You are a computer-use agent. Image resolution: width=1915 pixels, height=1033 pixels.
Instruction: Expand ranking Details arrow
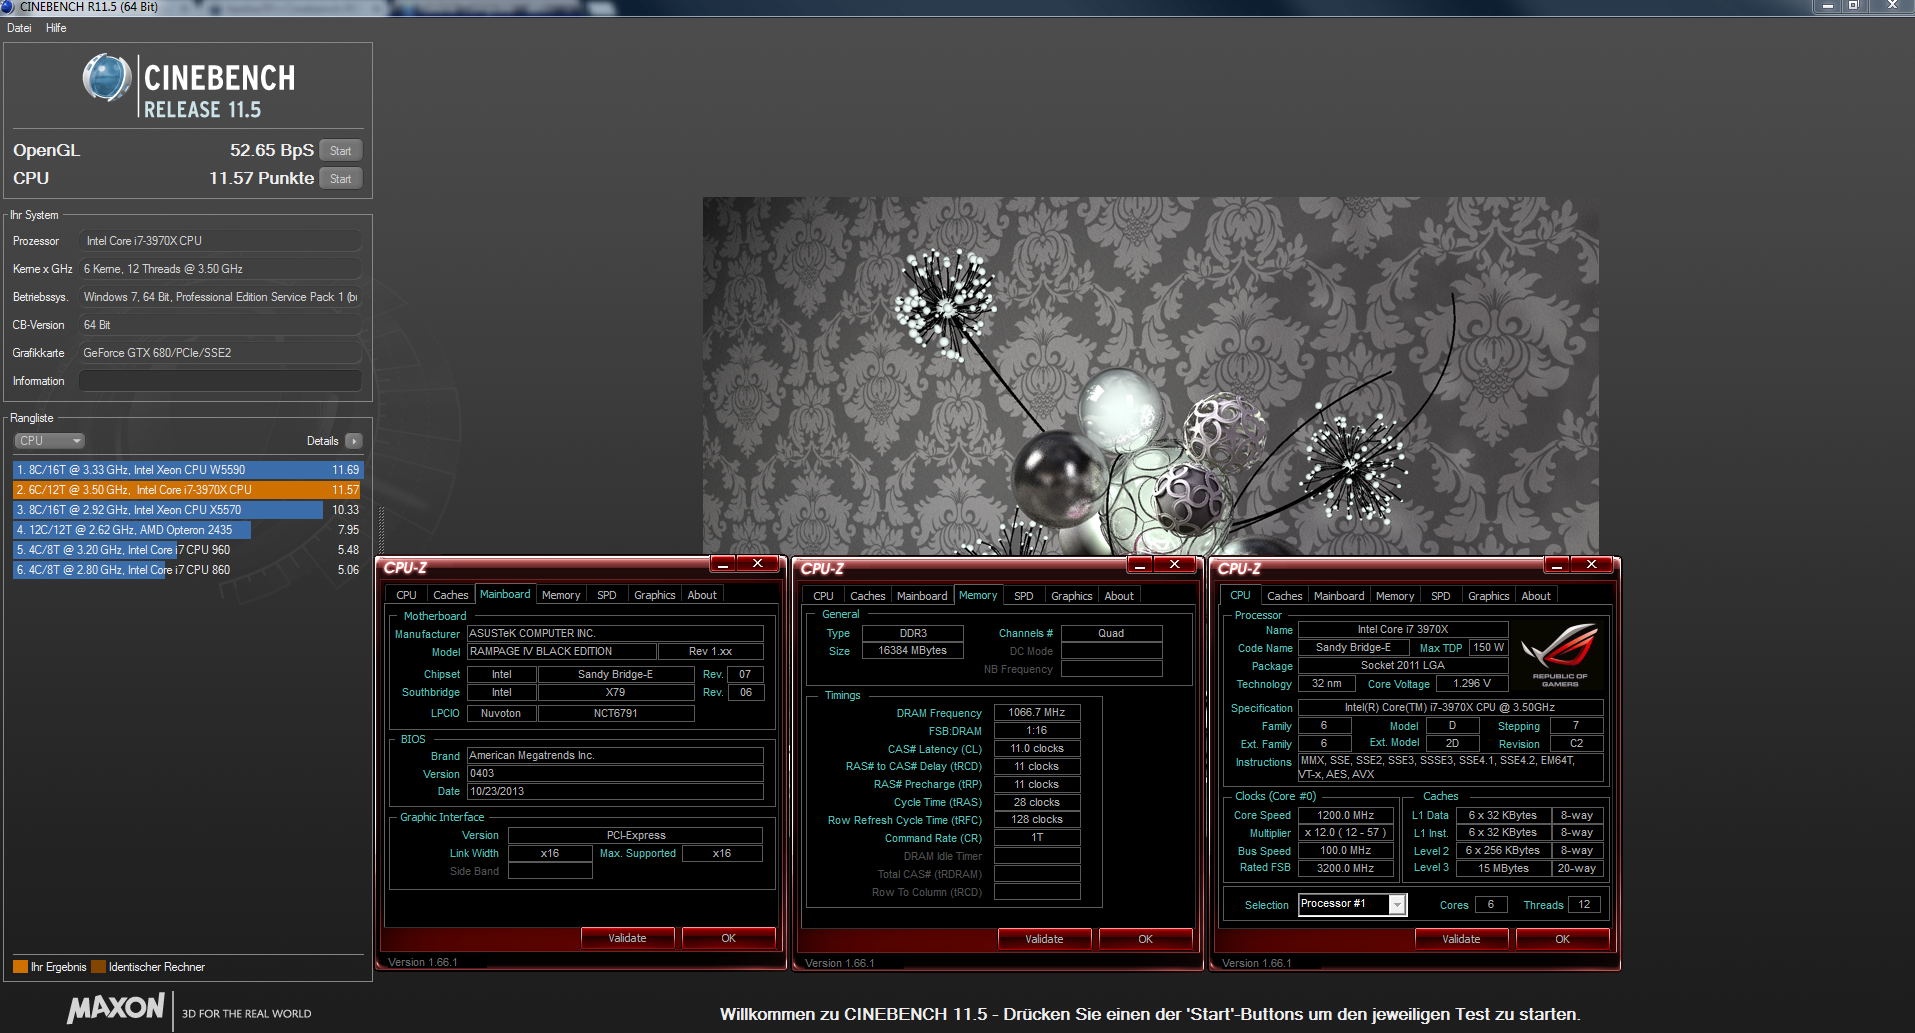354,441
